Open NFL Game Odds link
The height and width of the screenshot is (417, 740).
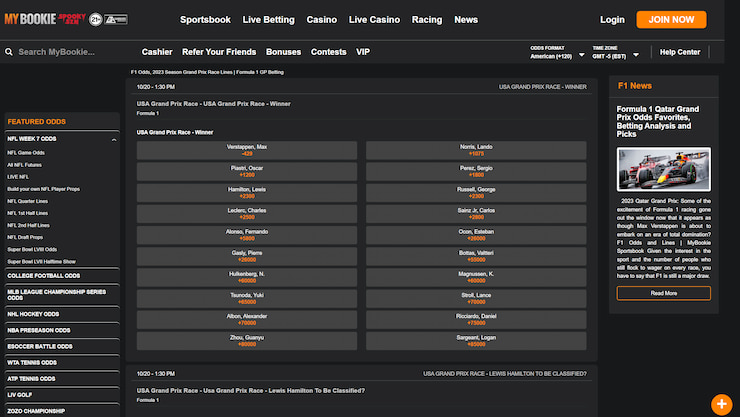pyautogui.click(x=26, y=153)
